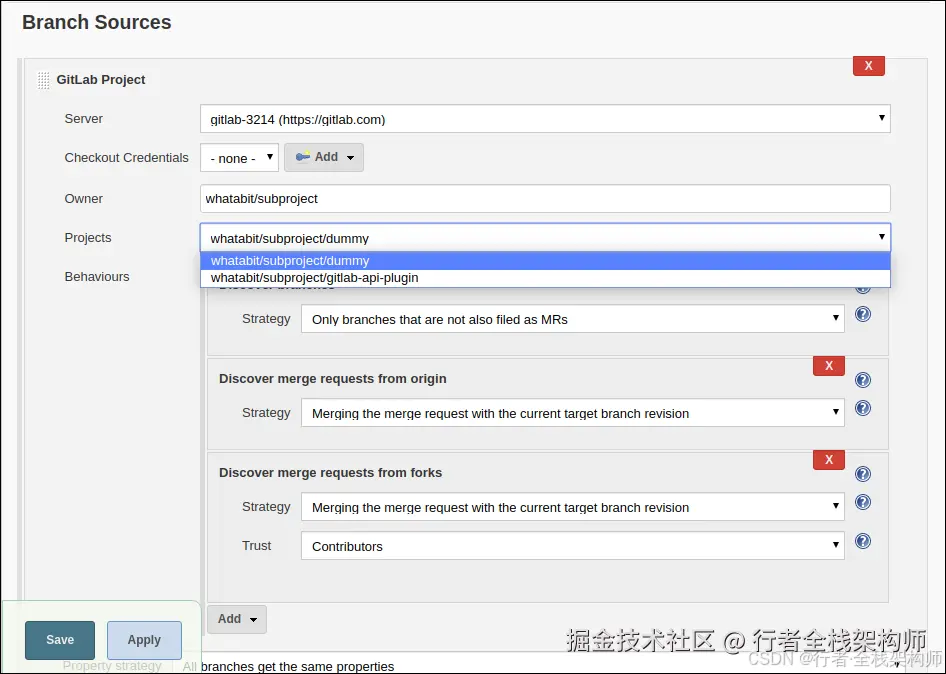Click the Behaviours label
946x674 pixels.
tap(97, 276)
